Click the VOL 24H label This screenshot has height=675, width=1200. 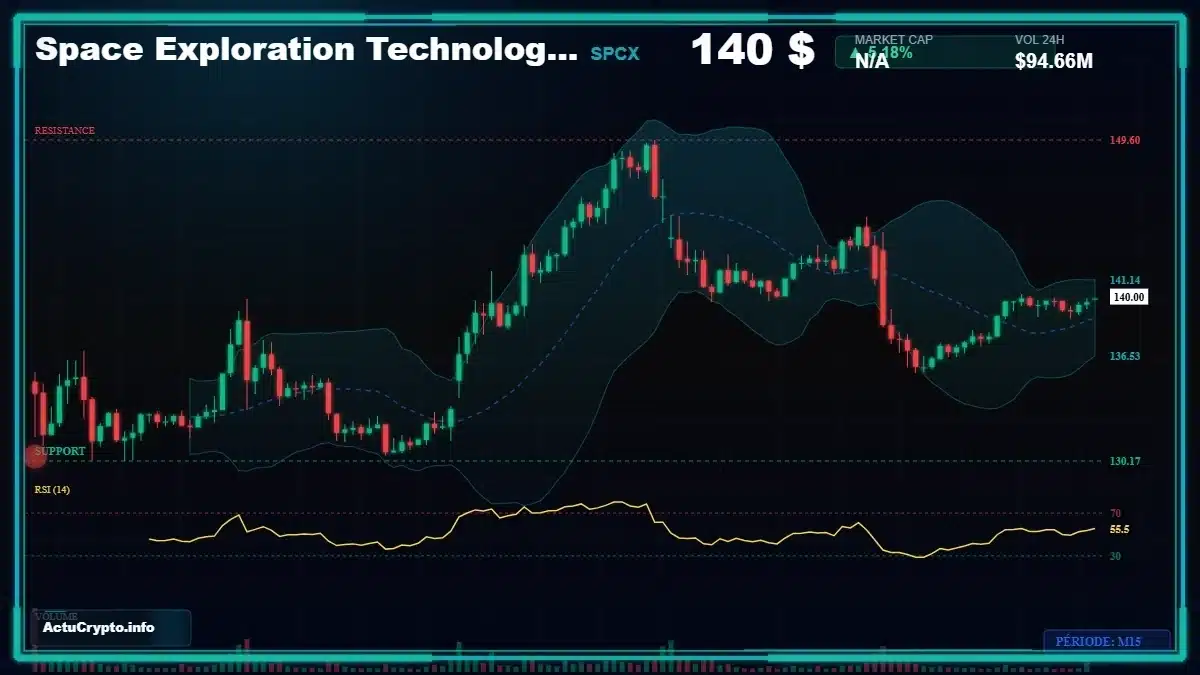coord(1040,39)
